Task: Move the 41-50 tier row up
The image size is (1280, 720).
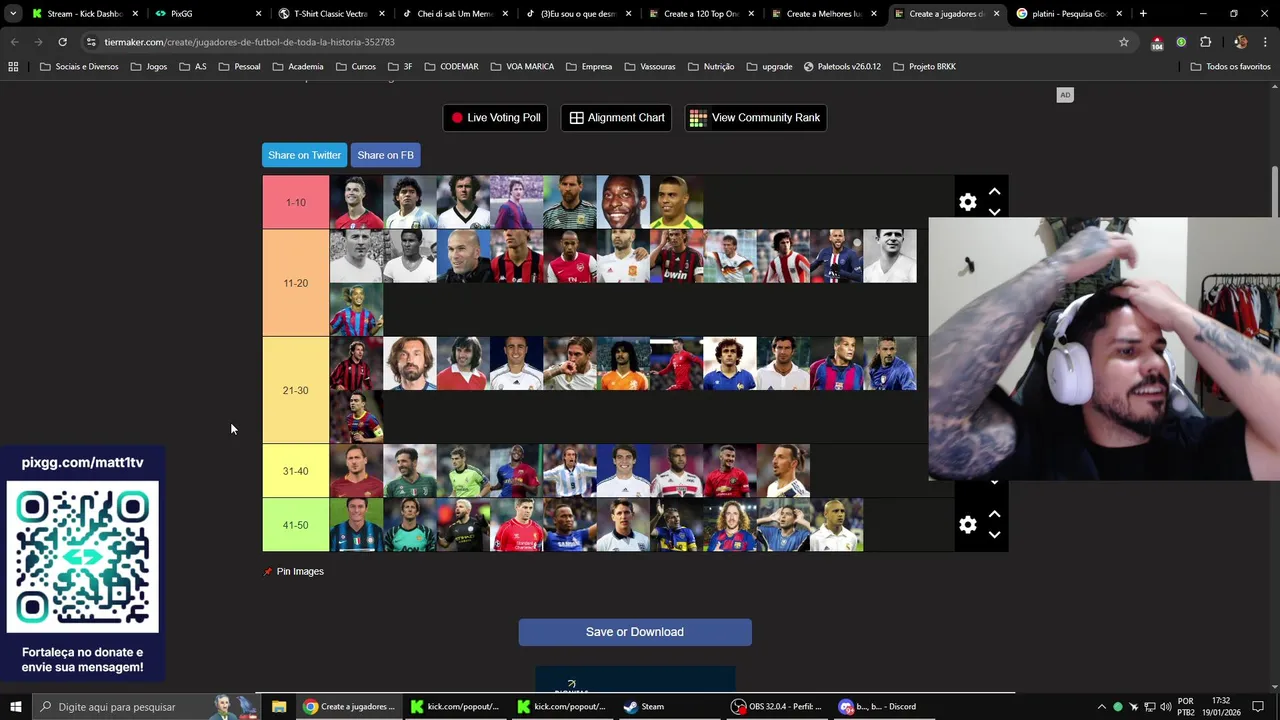Action: pyautogui.click(x=994, y=514)
